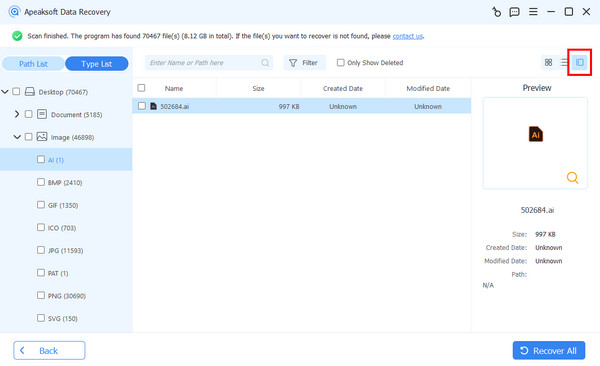Click the search magnifier in the search box
This screenshot has width=600, height=366.
(265, 63)
